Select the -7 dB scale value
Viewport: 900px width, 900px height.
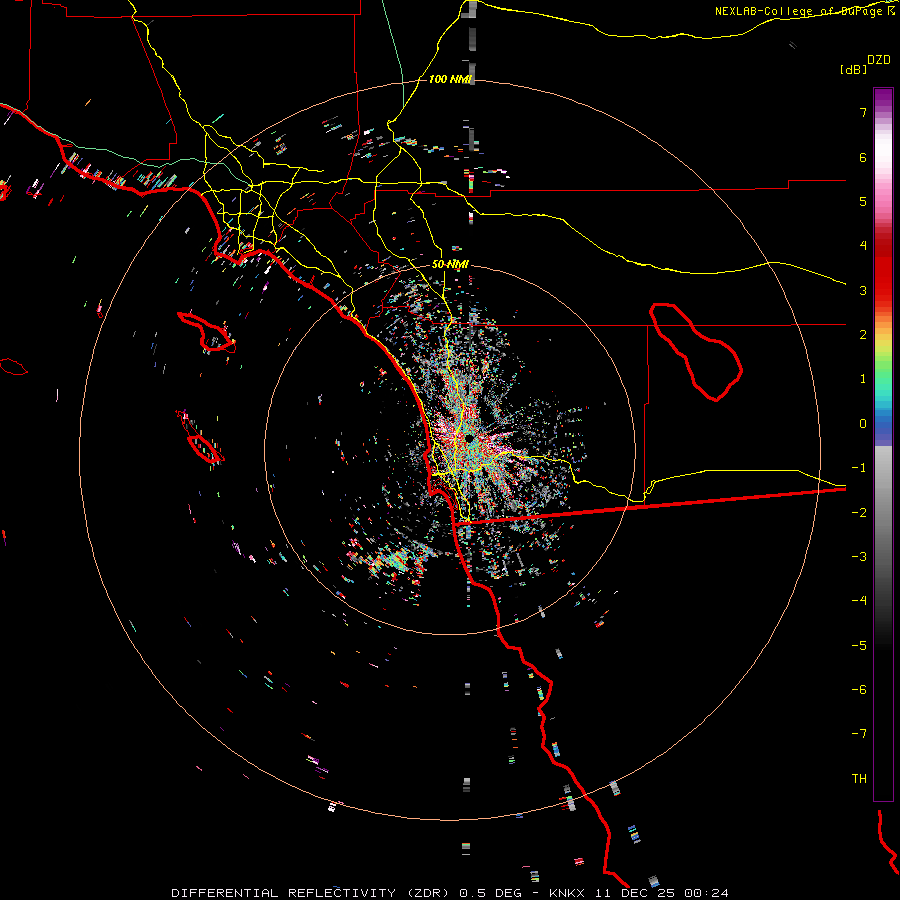pos(859,734)
